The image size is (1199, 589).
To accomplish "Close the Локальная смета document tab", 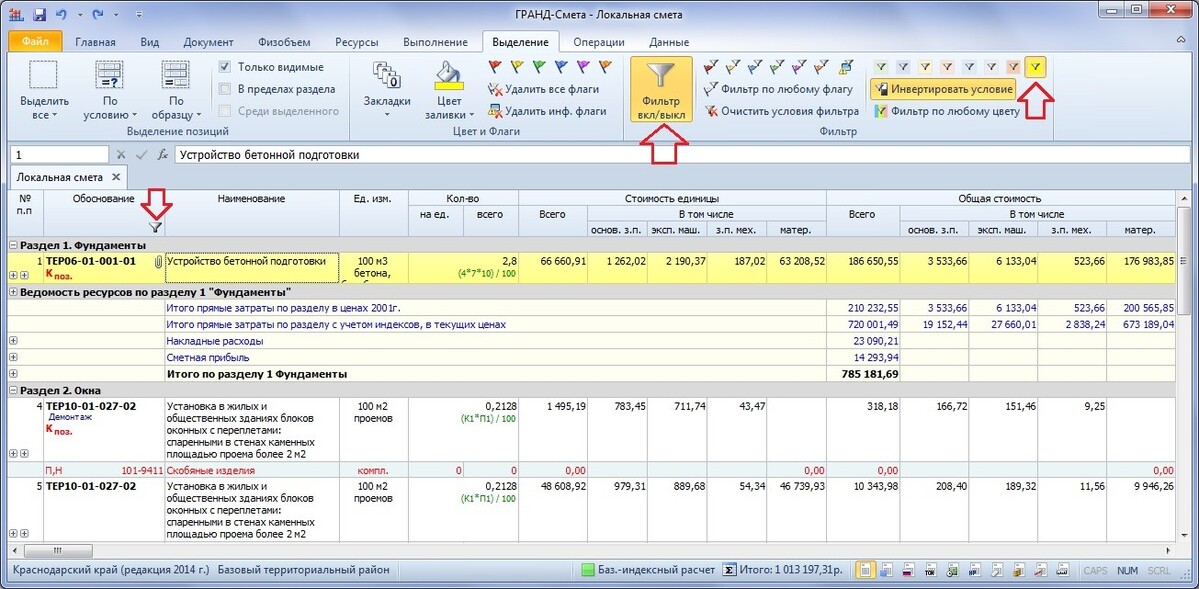I will pyautogui.click(x=115, y=177).
